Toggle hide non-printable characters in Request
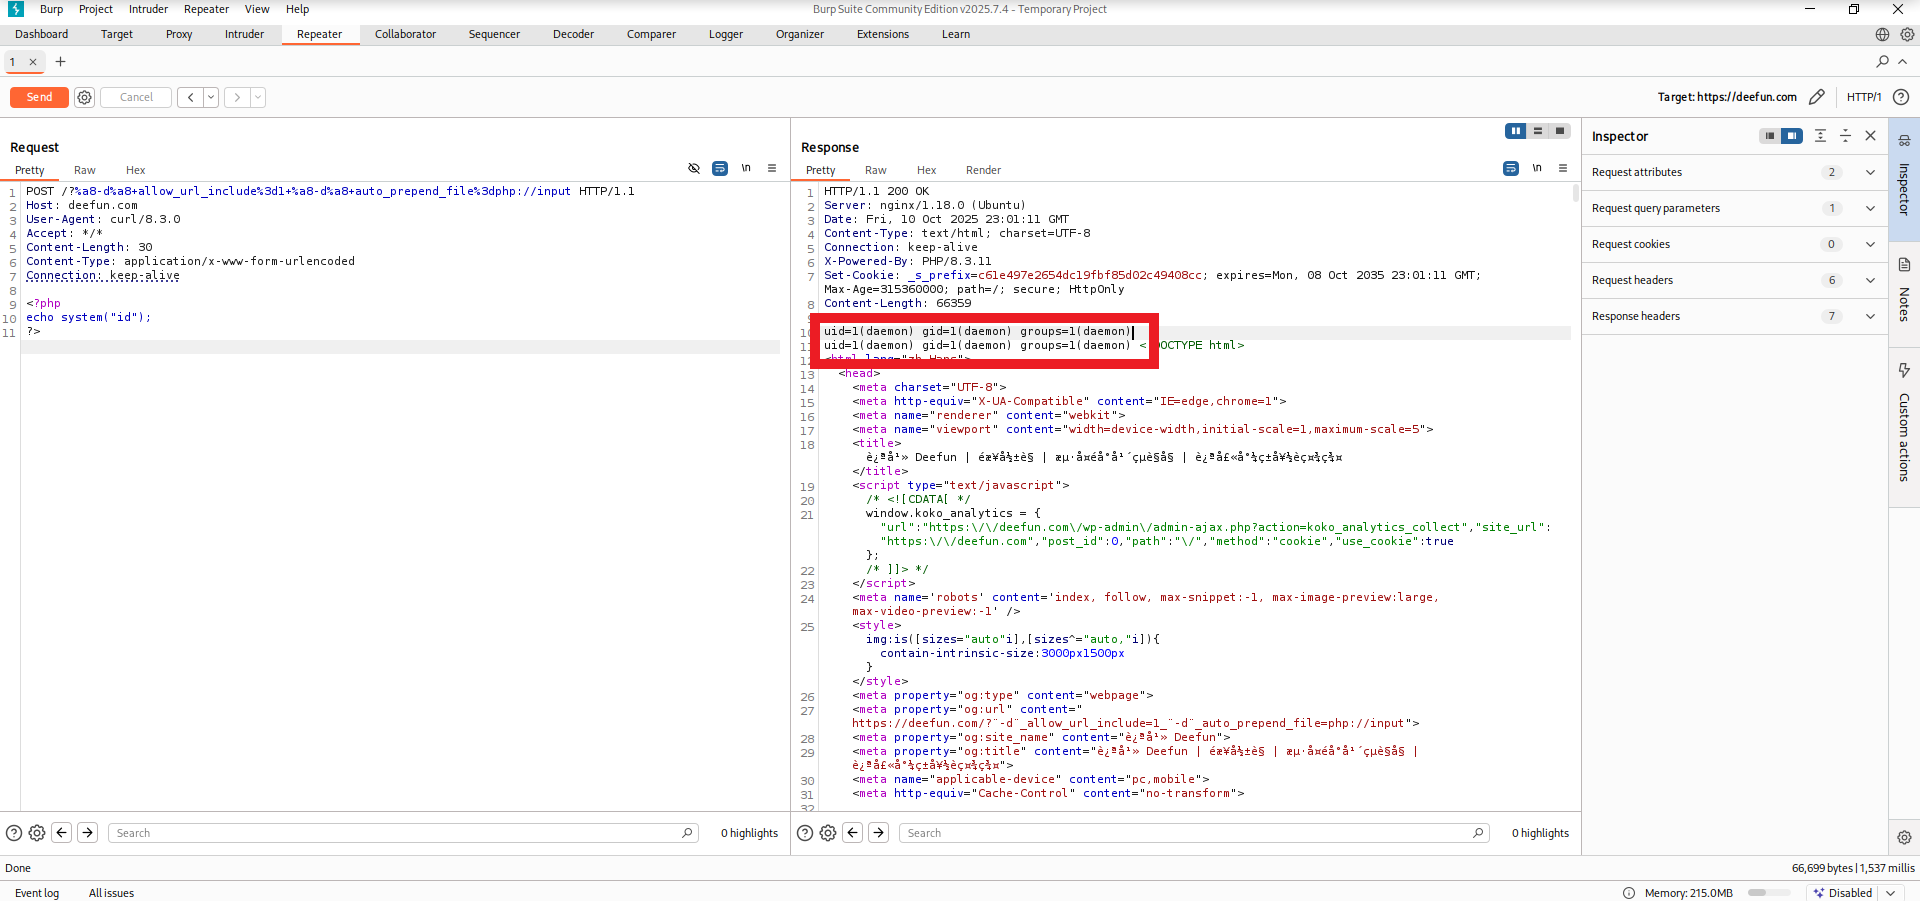Screen dimensions: 1920x901 pos(694,168)
